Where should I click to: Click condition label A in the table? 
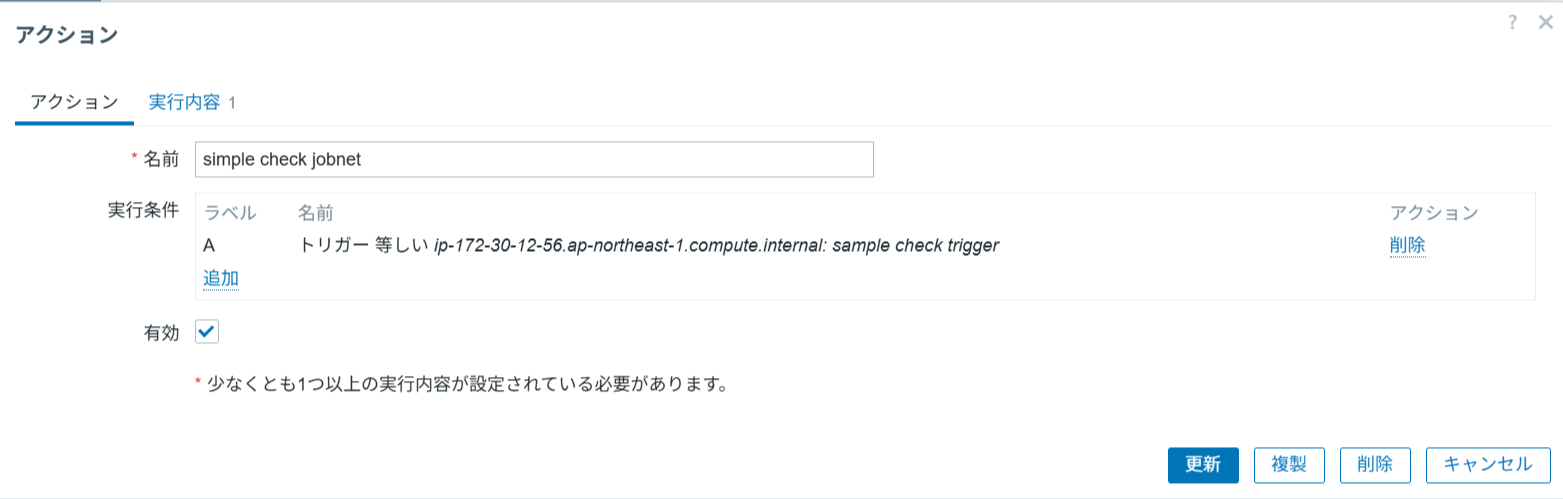tap(209, 245)
